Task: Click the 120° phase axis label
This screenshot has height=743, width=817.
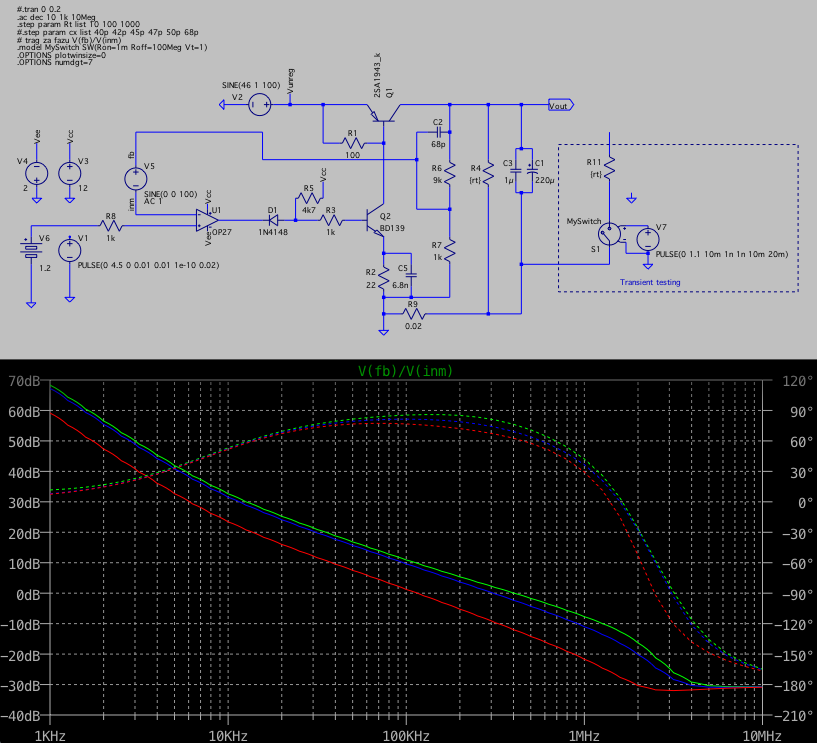Action: (797, 381)
